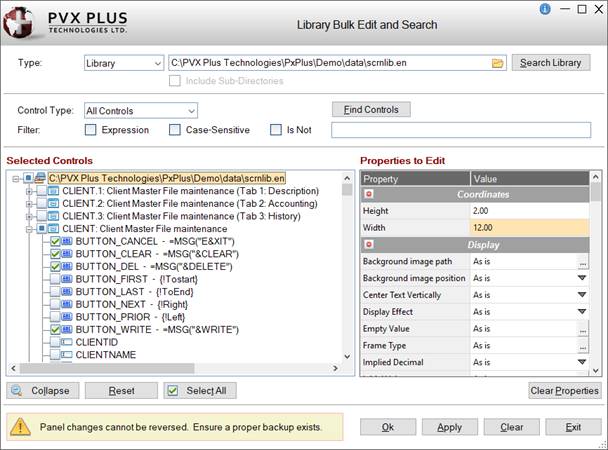Check the CLIENTNAME checkbox
Screen dimensions: 608x450
click(55, 355)
